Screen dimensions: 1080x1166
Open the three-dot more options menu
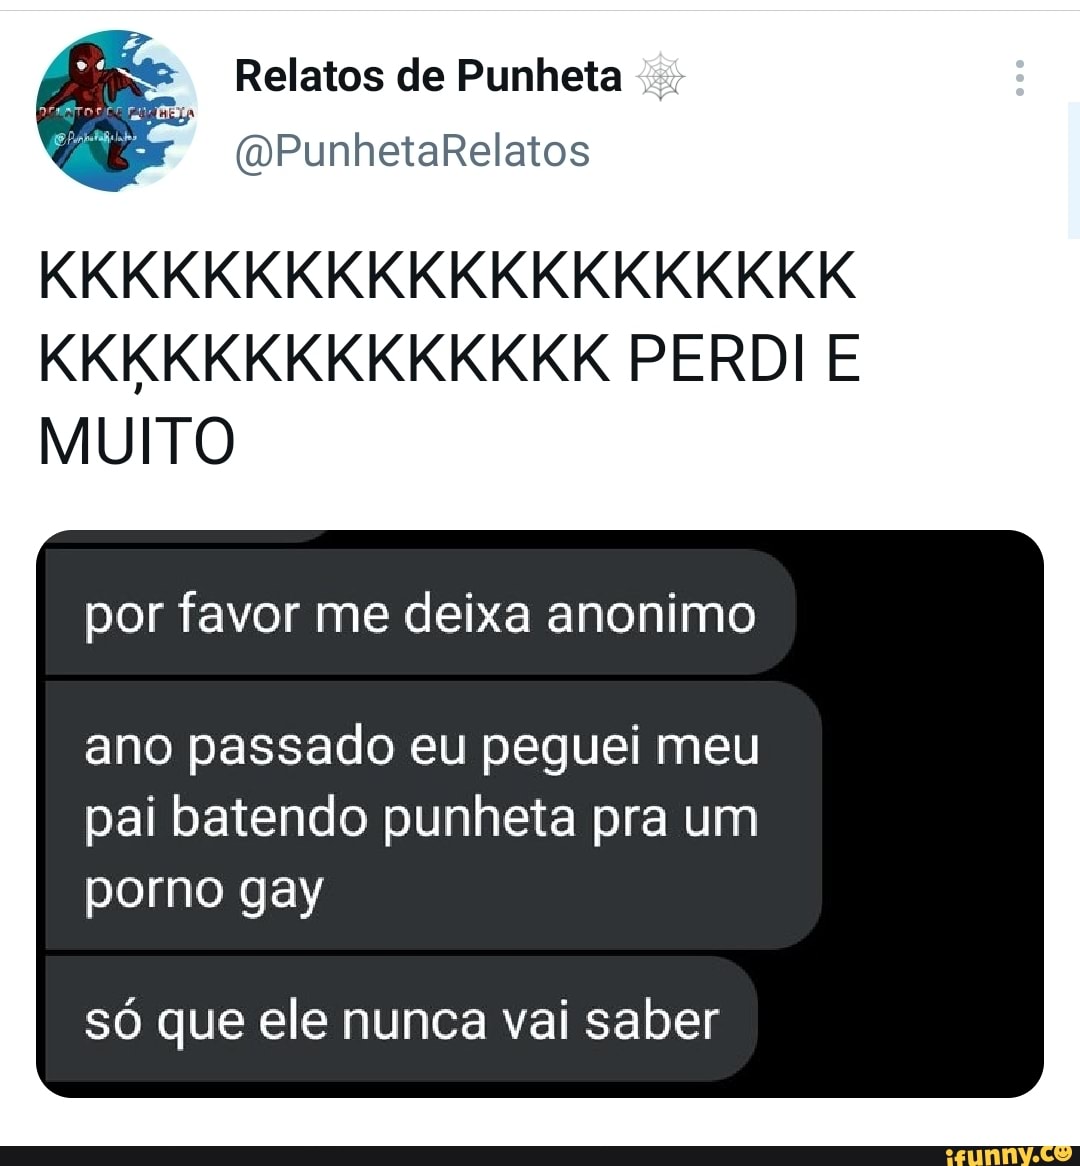pos(1020,77)
